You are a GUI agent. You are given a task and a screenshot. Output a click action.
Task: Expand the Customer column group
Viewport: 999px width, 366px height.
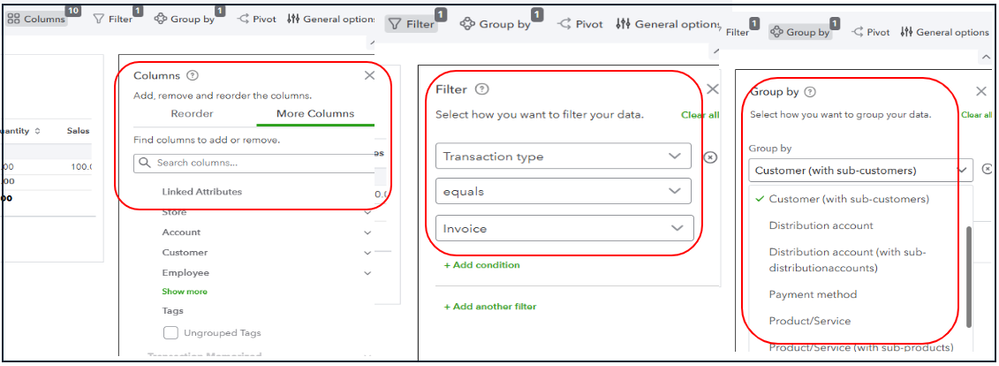368,253
